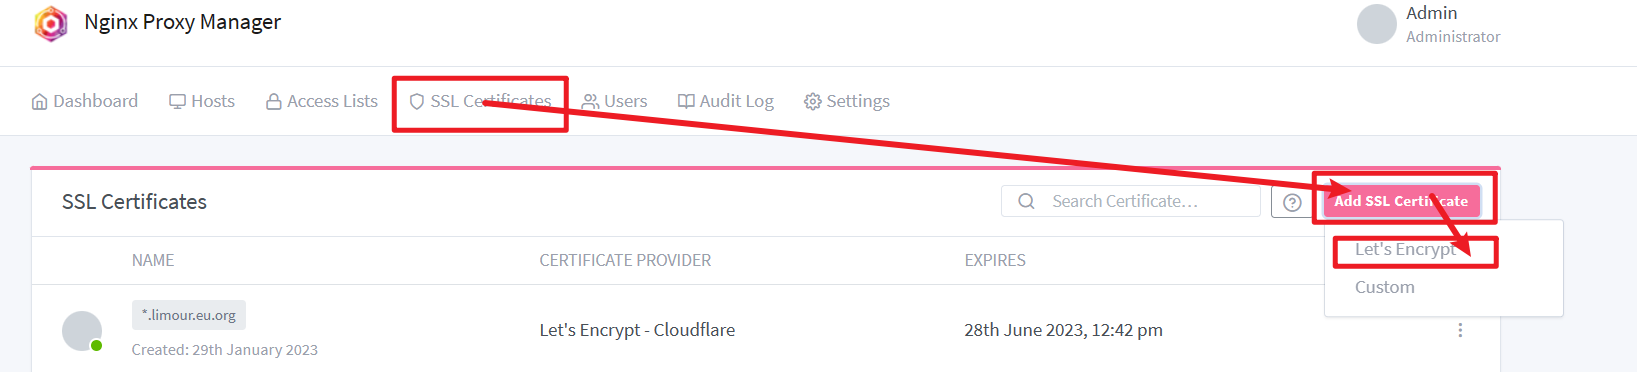
Task: Click the help question mark button
Action: pos(1292,202)
